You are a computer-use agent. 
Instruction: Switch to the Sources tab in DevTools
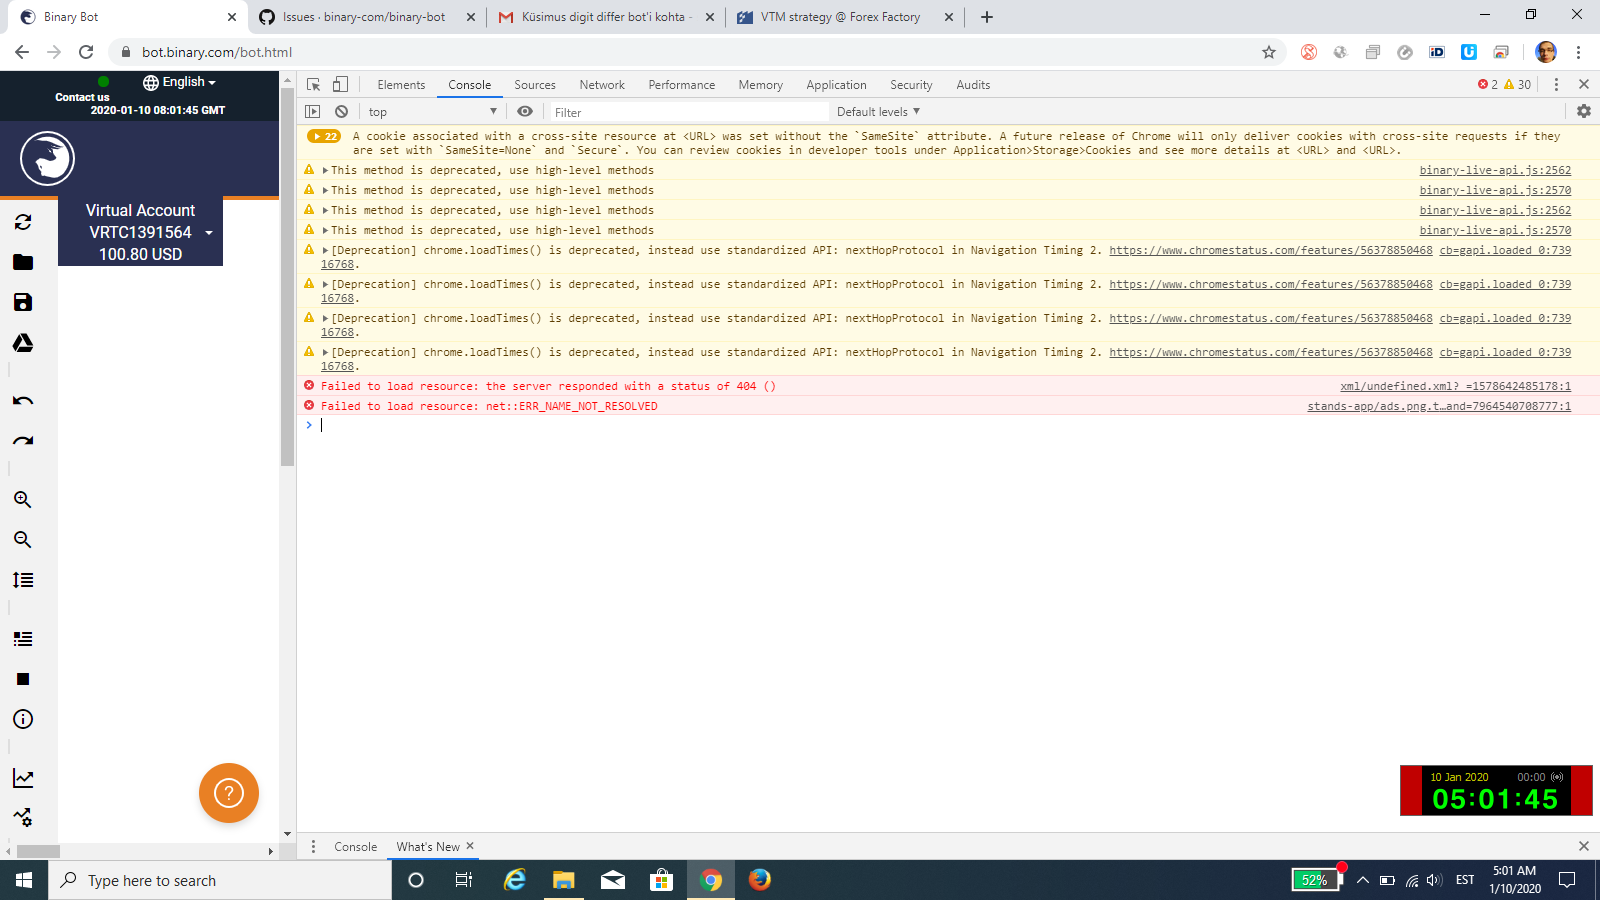tap(534, 84)
